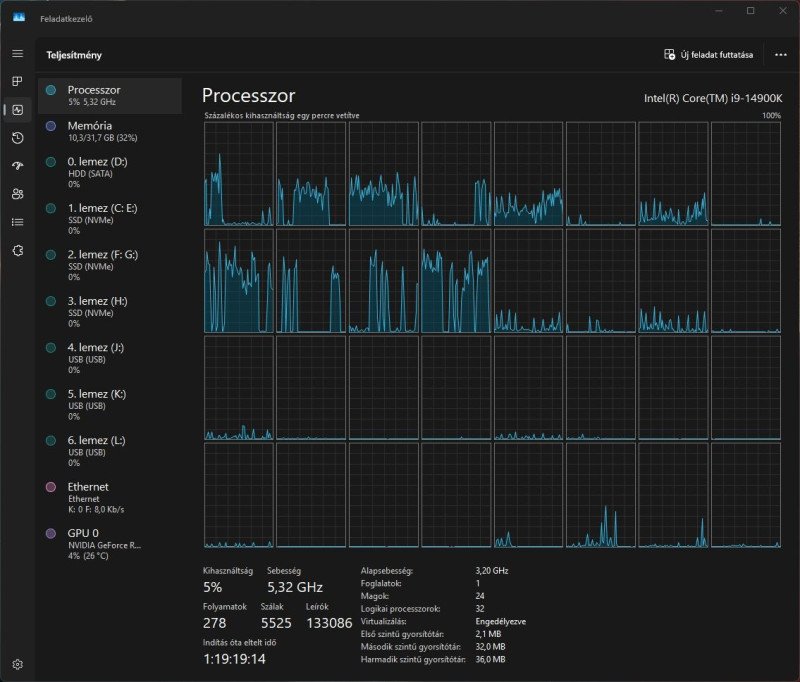Click the Task Manager app icon
Viewport: 800px width, 682px height.
click(19, 18)
